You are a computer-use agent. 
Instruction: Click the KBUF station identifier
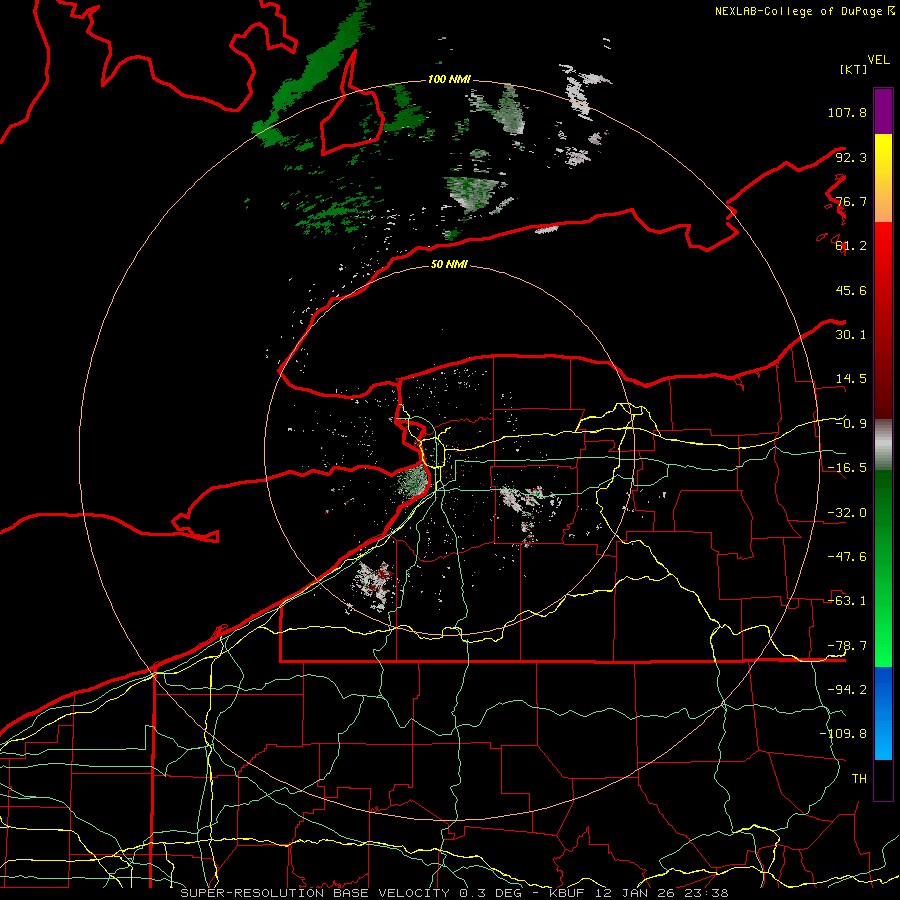[x=567, y=893]
